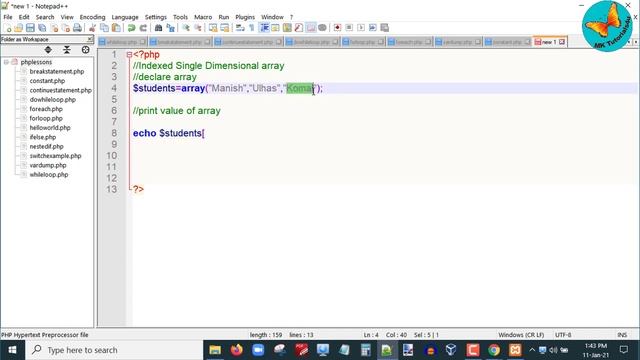Select foreach.php in the folder tree
The image size is (640, 360).
tap(46, 109)
